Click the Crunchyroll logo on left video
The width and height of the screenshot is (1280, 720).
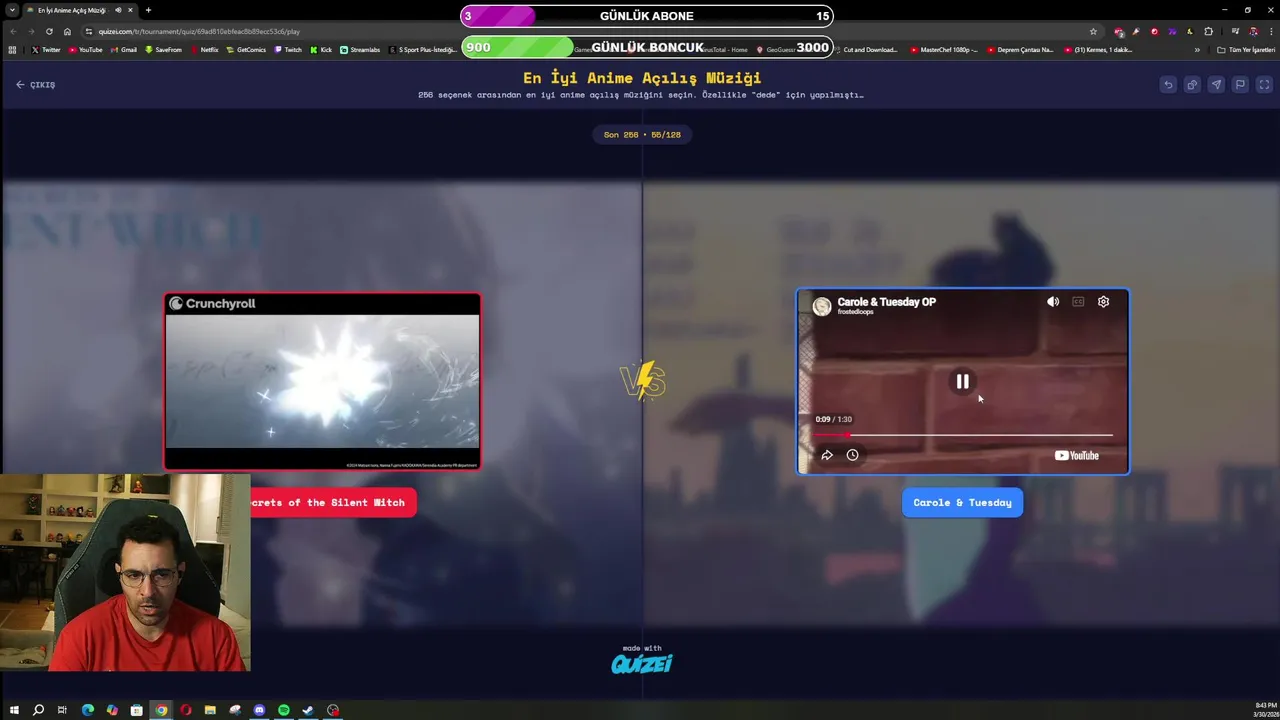click(x=212, y=303)
